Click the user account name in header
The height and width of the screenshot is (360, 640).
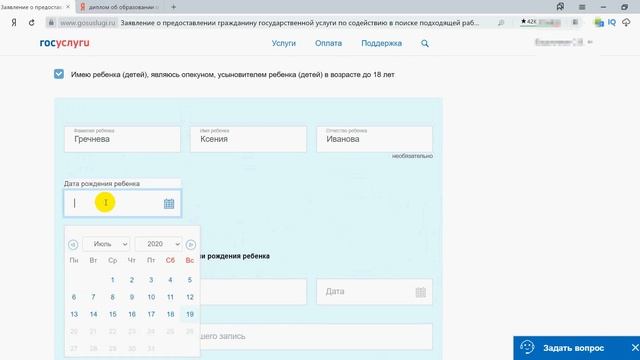click(x=559, y=42)
